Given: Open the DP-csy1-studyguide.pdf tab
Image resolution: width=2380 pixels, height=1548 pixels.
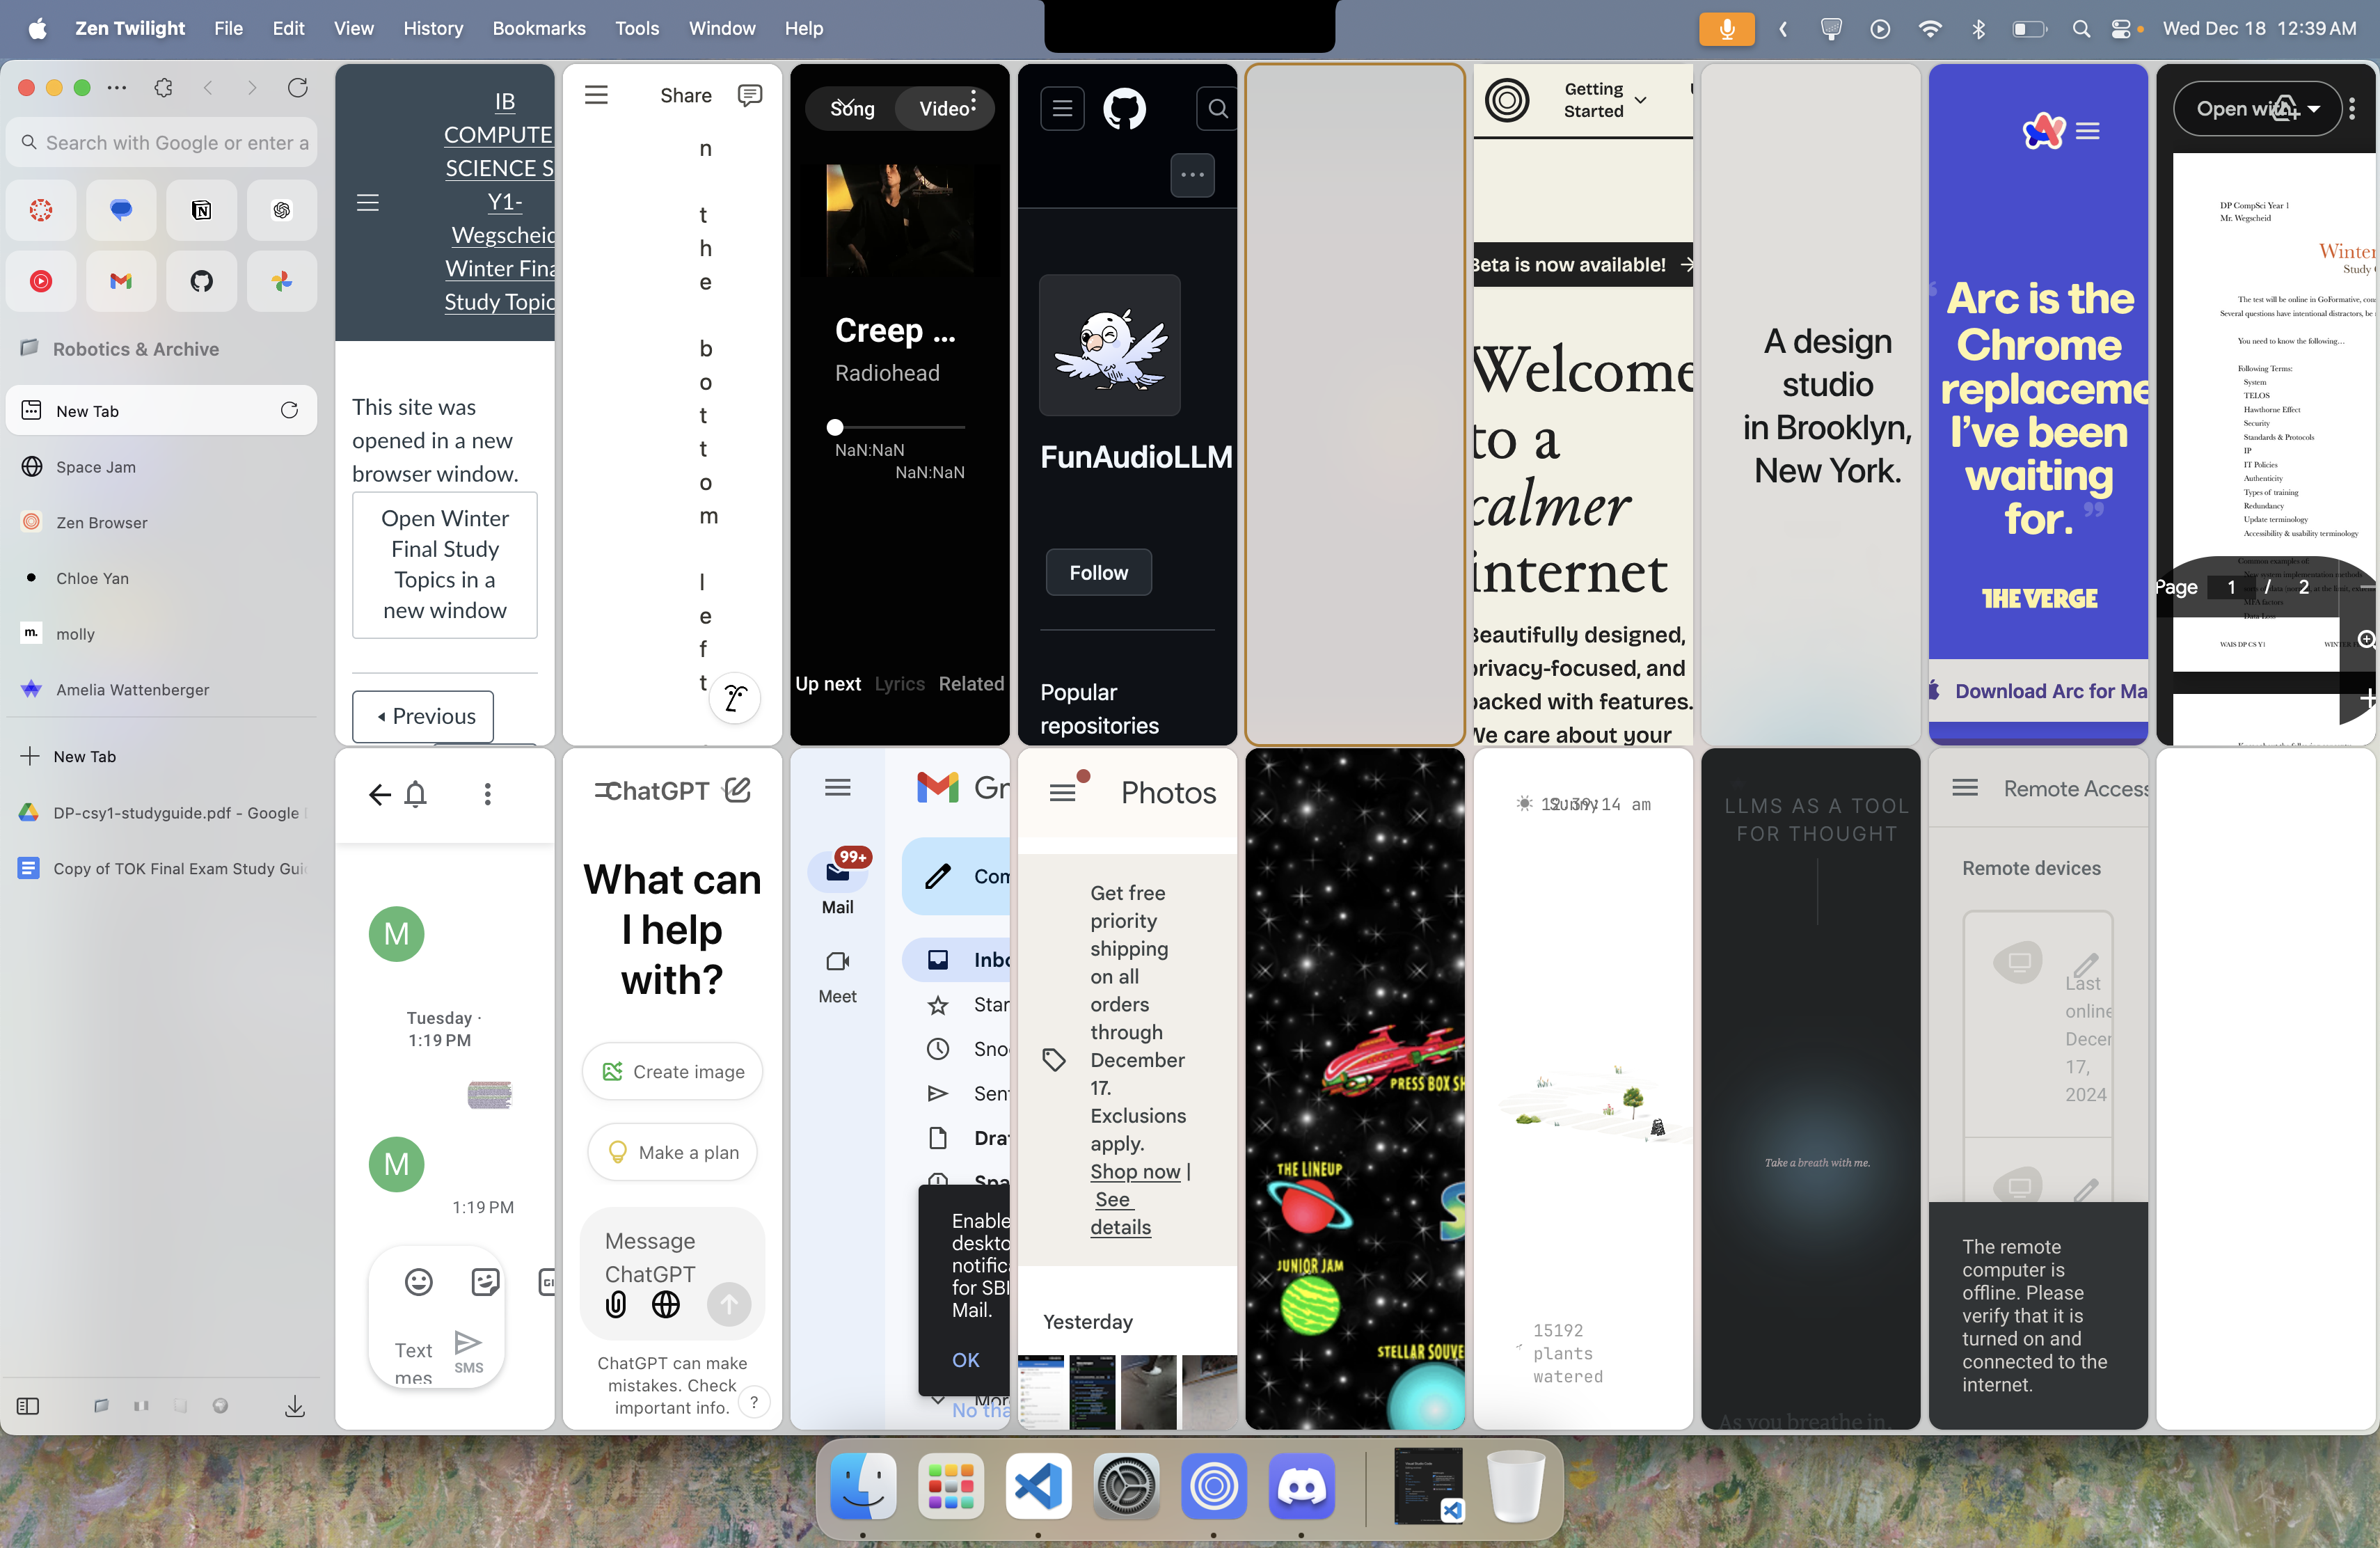Looking at the screenshot, I should [161, 812].
